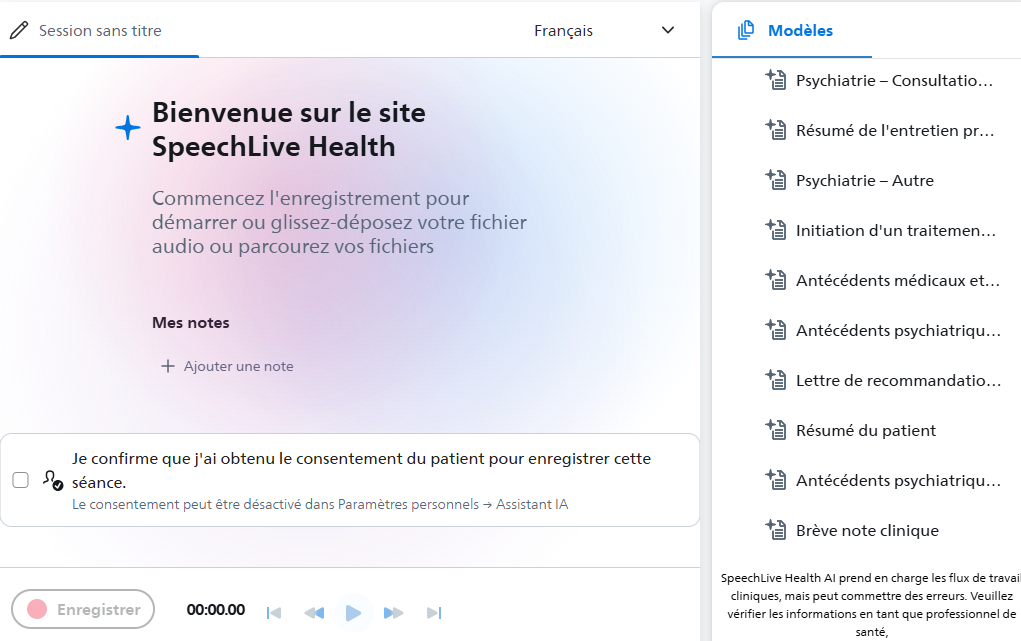
Task: Click the red record dot icon
Action: coord(37,609)
